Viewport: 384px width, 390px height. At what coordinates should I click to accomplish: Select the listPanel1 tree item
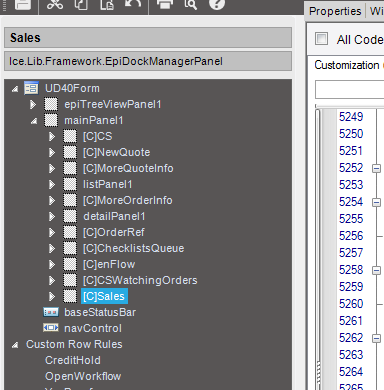tap(108, 184)
